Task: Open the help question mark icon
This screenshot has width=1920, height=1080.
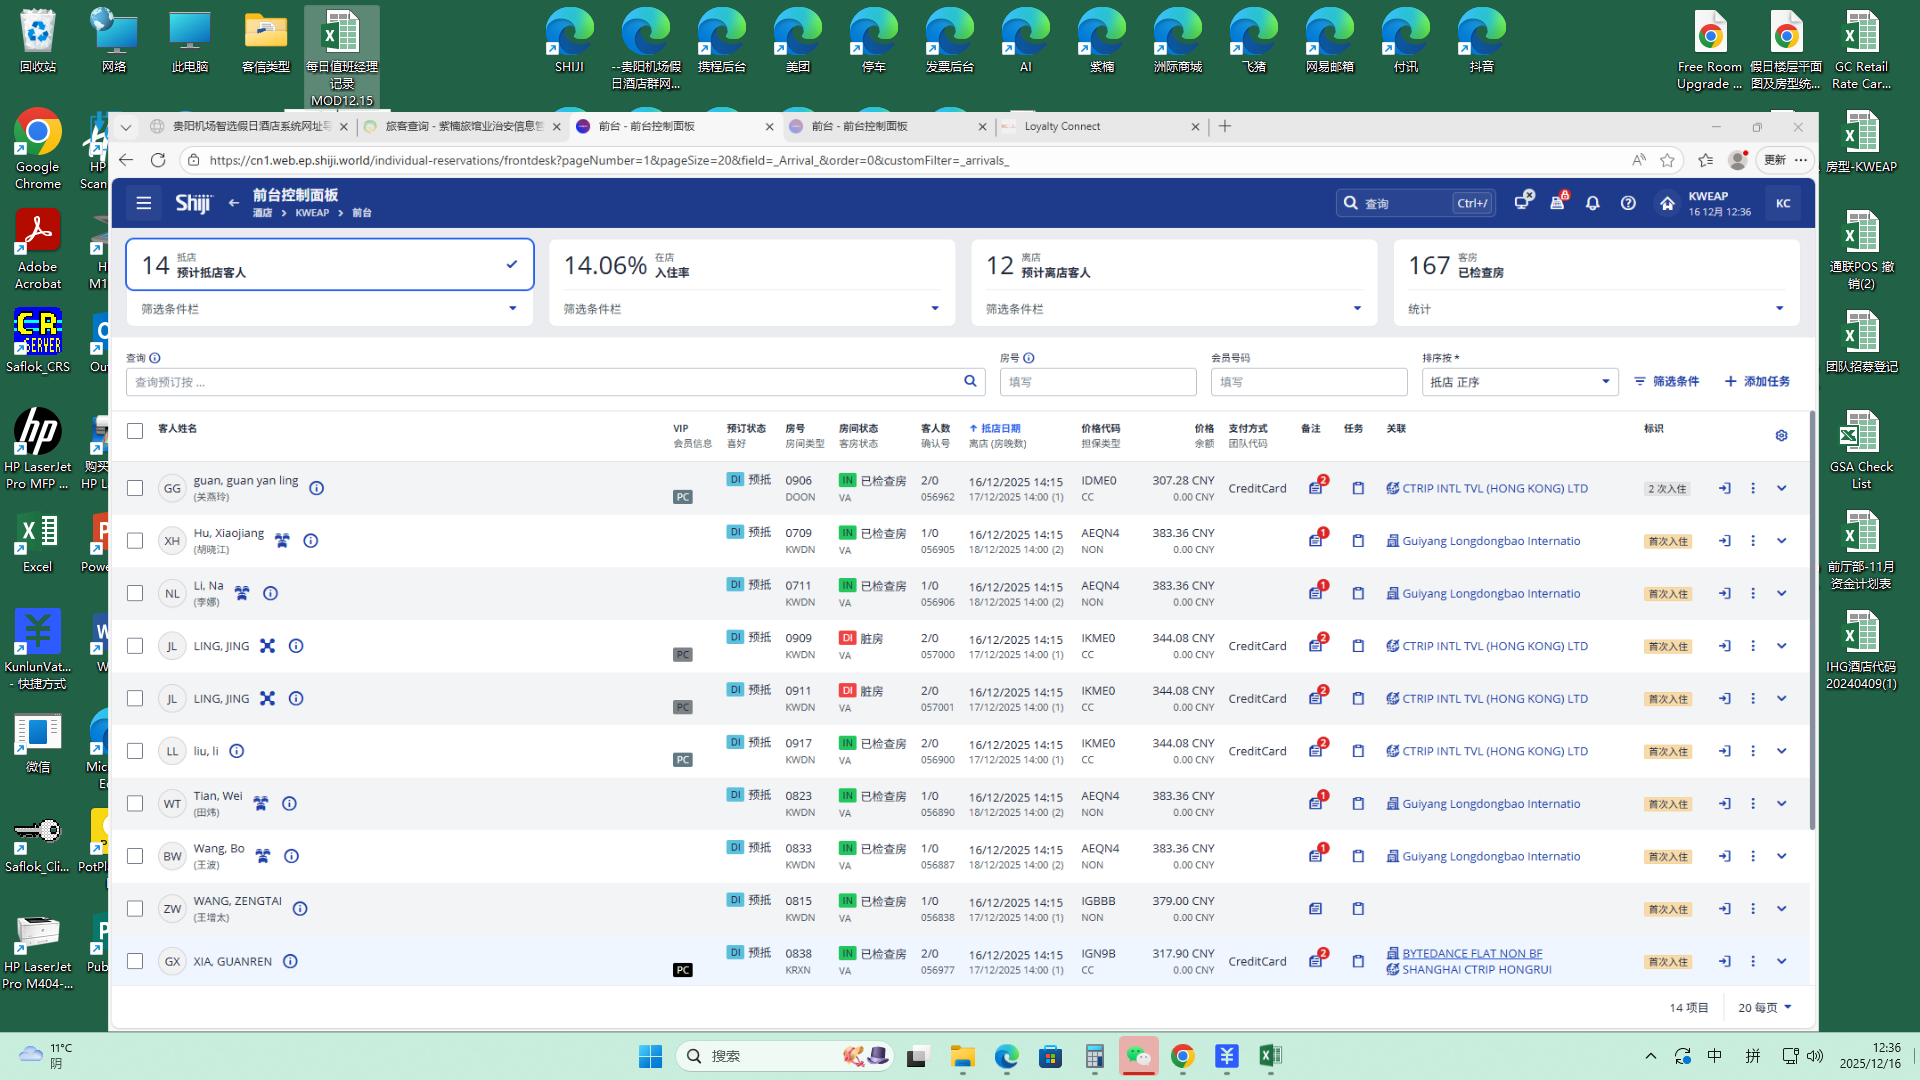Action: [1628, 203]
